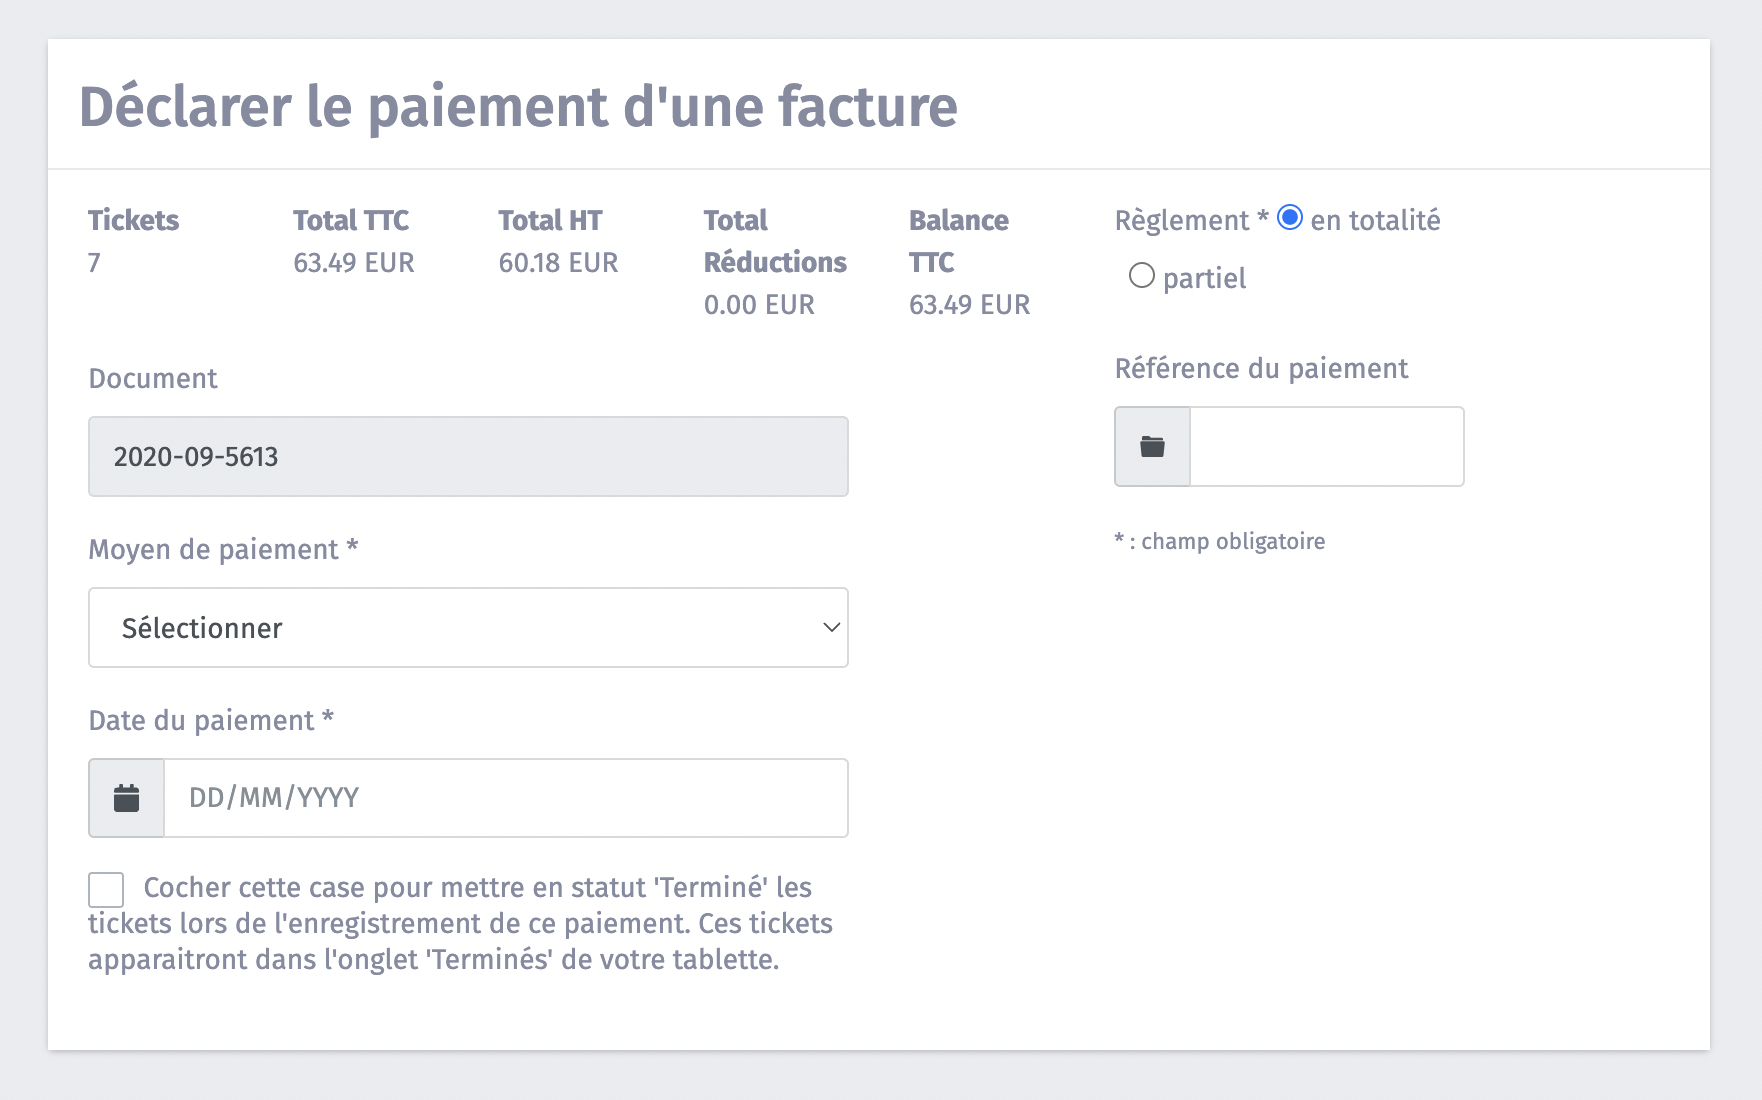Image resolution: width=1762 pixels, height=1100 pixels.
Task: Open the 'Sélectionner' payment method dropdown
Action: tap(468, 628)
